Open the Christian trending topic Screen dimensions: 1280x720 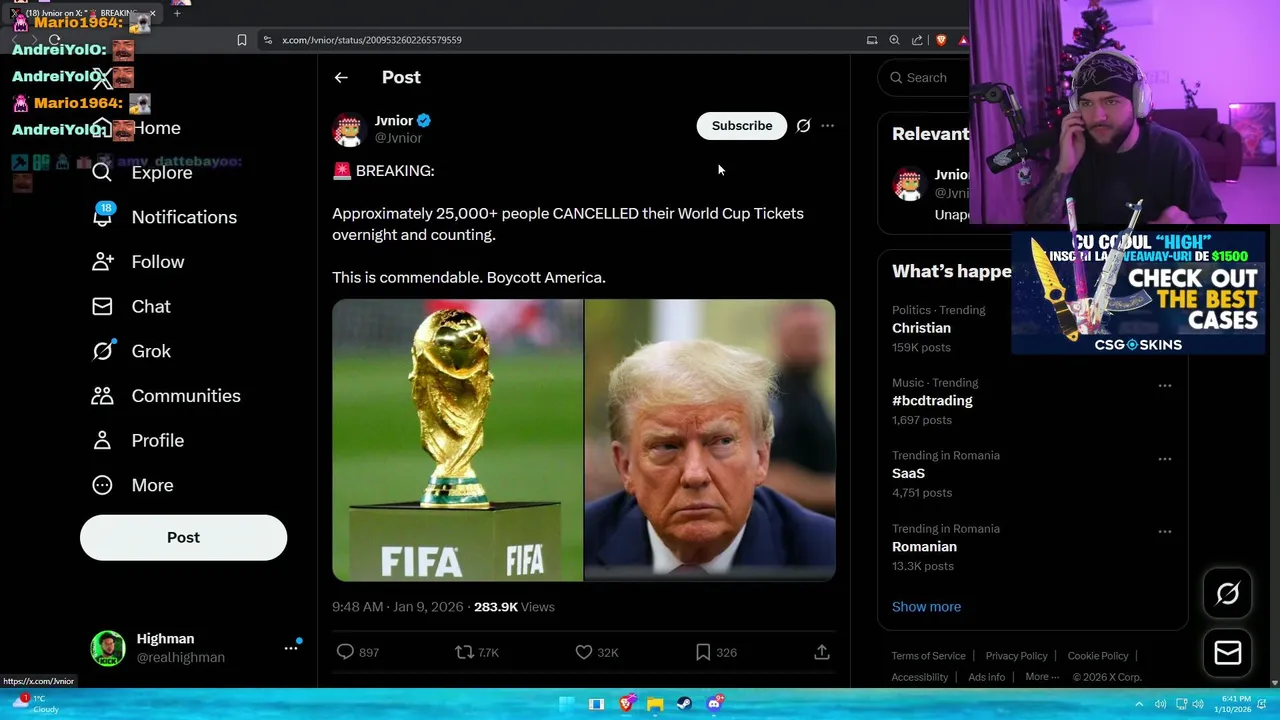921,328
